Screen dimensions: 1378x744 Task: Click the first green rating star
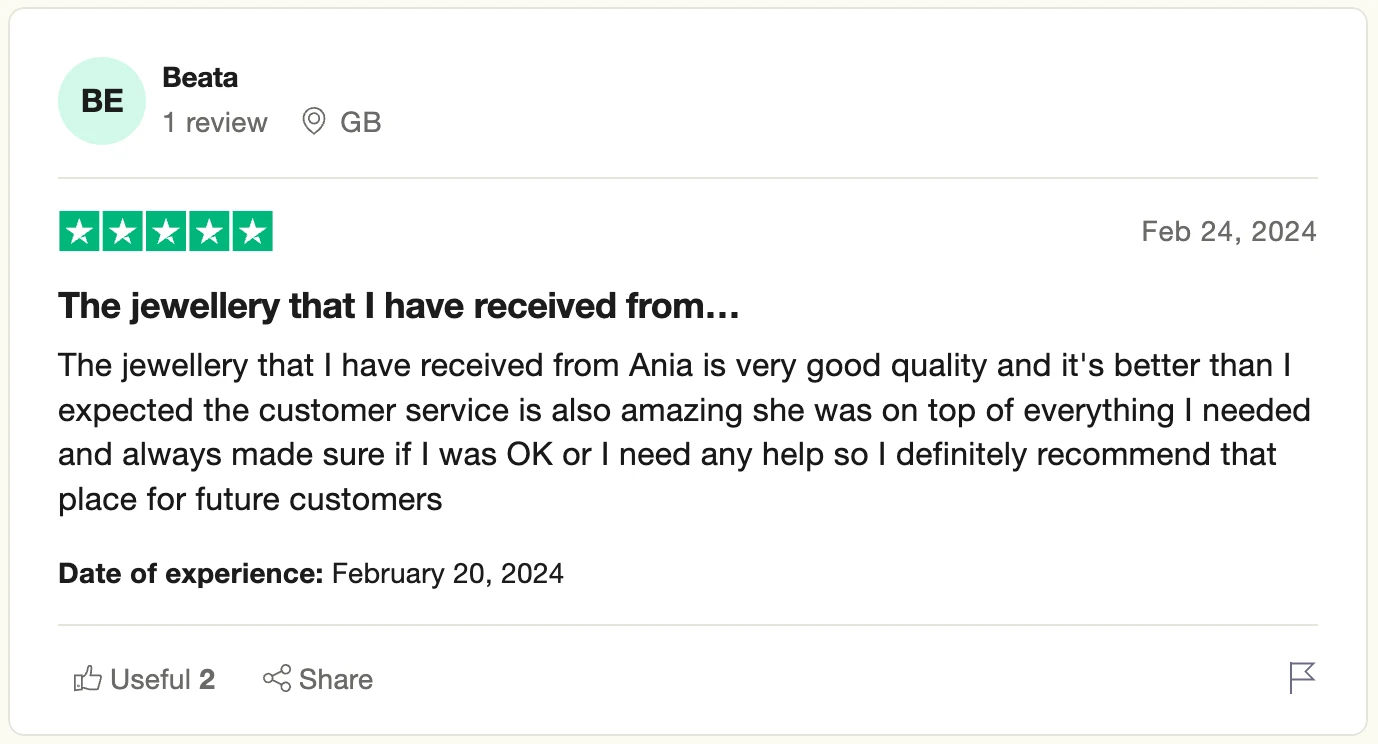click(79, 232)
